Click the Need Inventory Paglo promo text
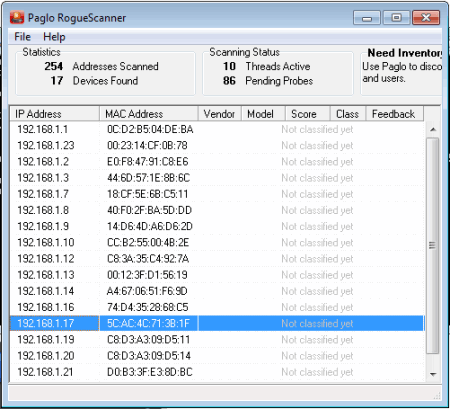Image resolution: width=450 pixels, height=409 pixels. click(402, 66)
